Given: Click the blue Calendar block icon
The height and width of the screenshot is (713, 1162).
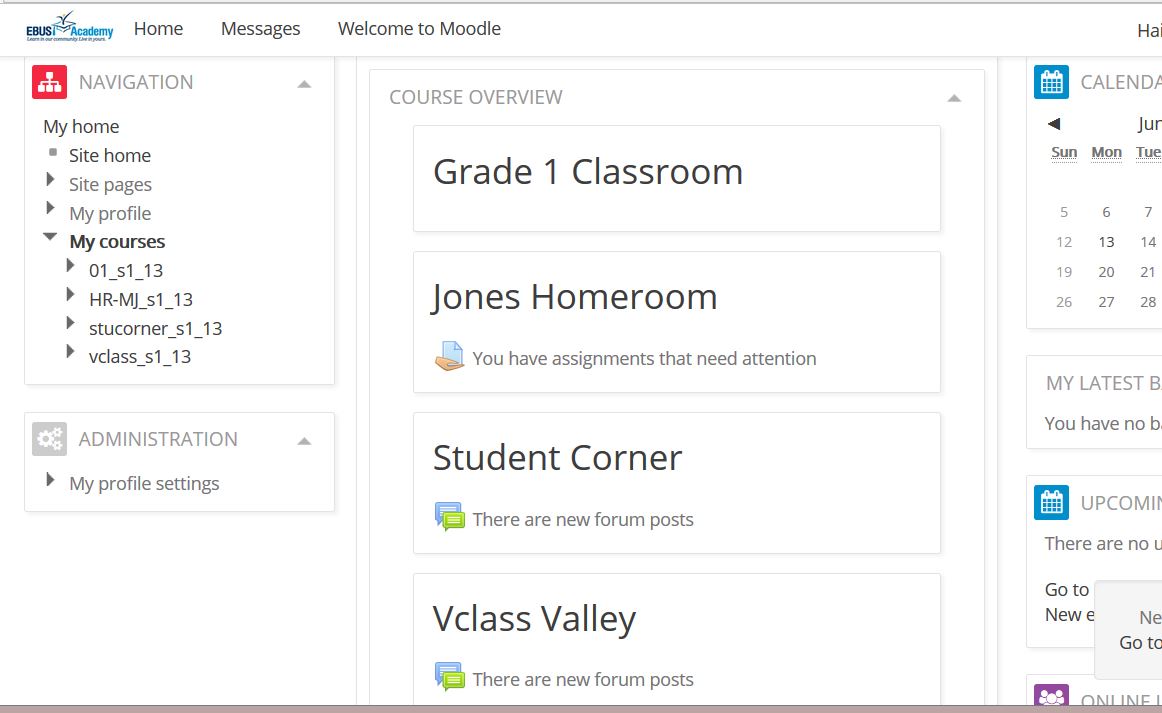Looking at the screenshot, I should 1052,82.
